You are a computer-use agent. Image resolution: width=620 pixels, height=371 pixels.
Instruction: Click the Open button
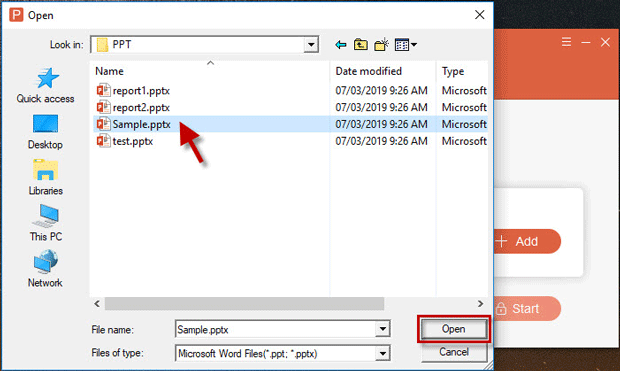[454, 329]
